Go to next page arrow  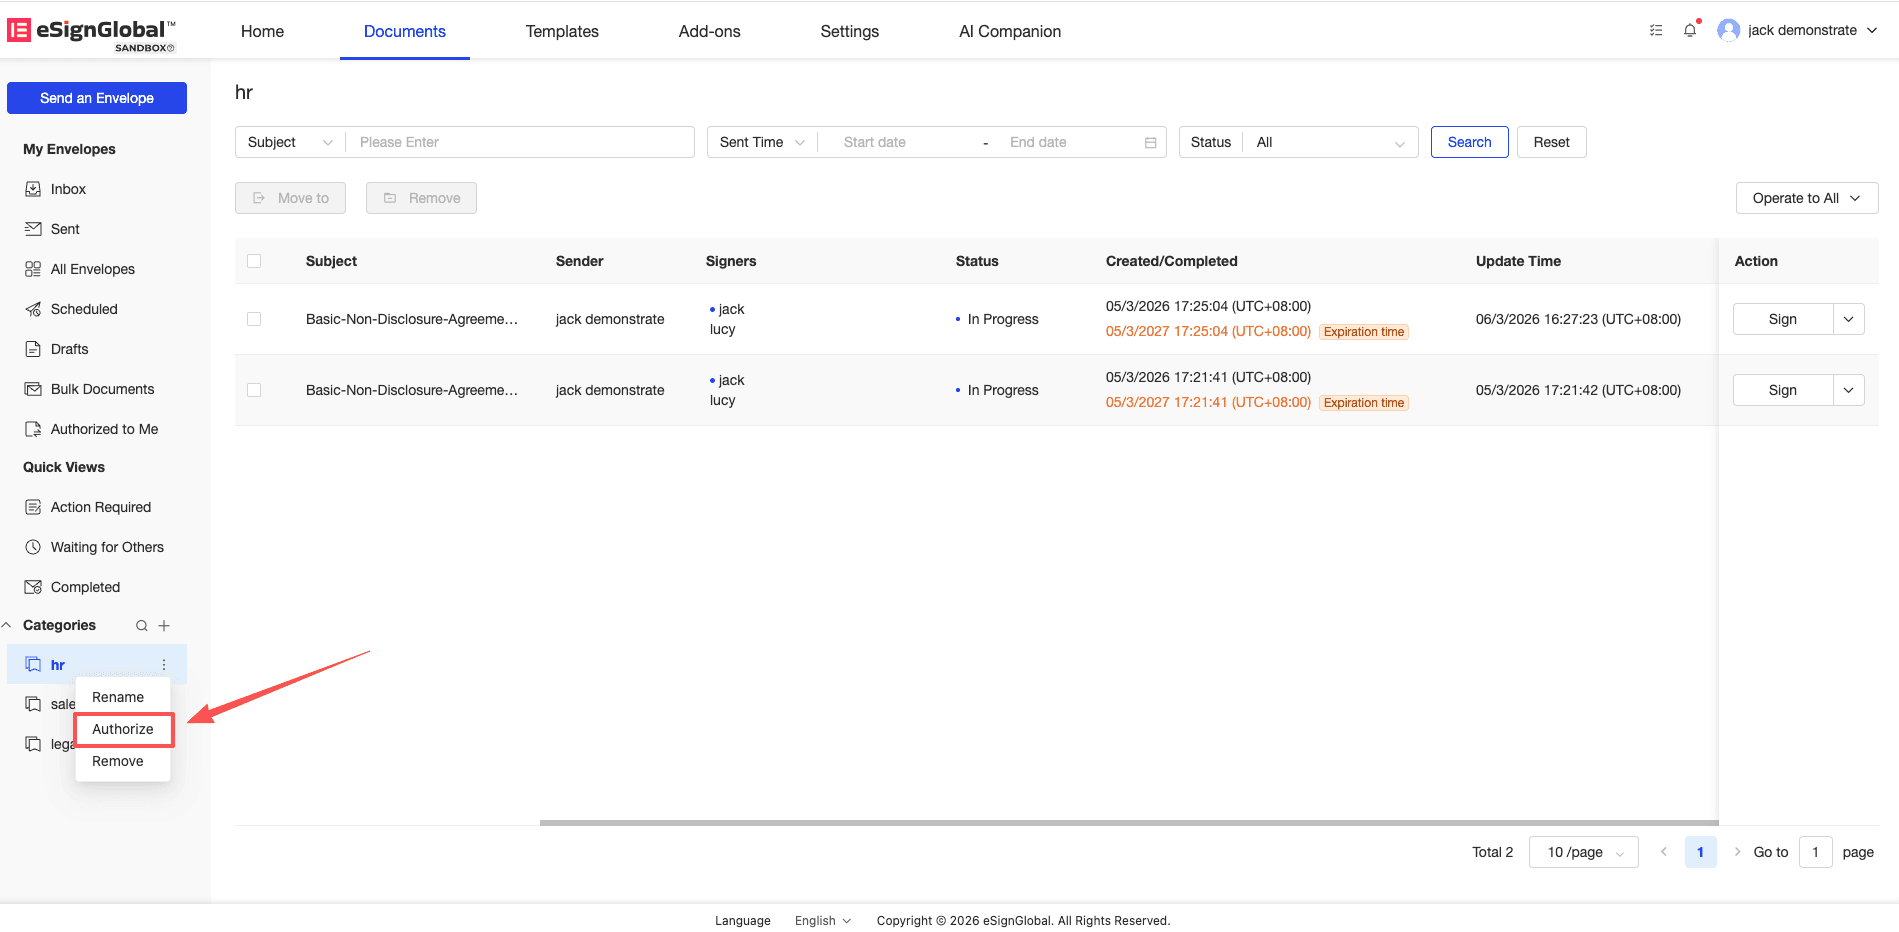(1737, 852)
